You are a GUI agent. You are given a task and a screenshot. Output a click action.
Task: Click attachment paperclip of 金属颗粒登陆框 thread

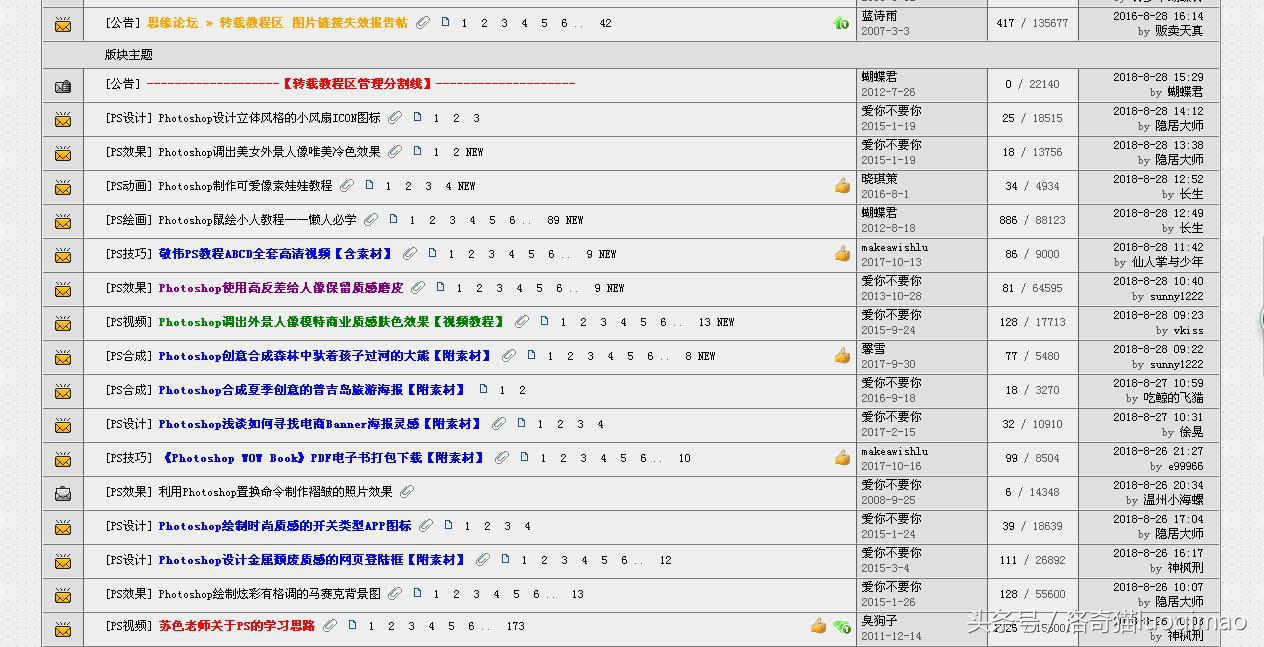[x=483, y=560]
